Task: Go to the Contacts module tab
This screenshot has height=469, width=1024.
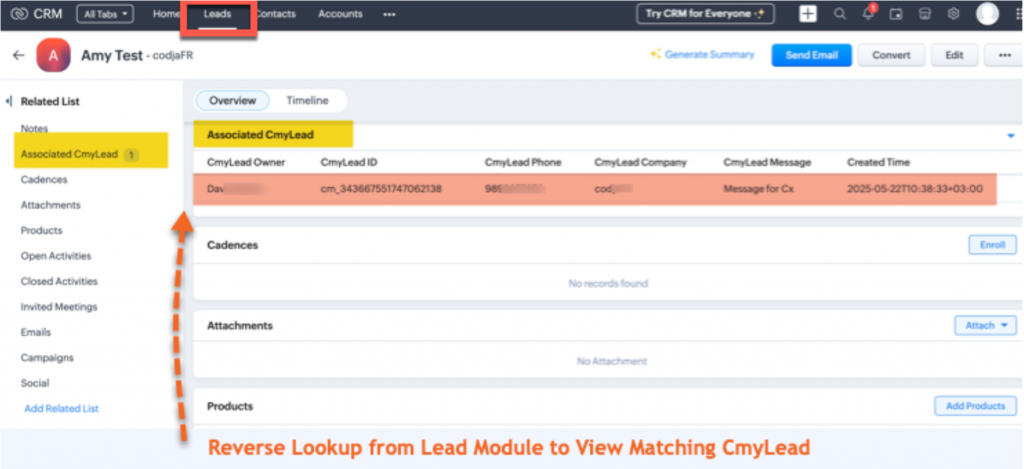Action: click(x=278, y=14)
